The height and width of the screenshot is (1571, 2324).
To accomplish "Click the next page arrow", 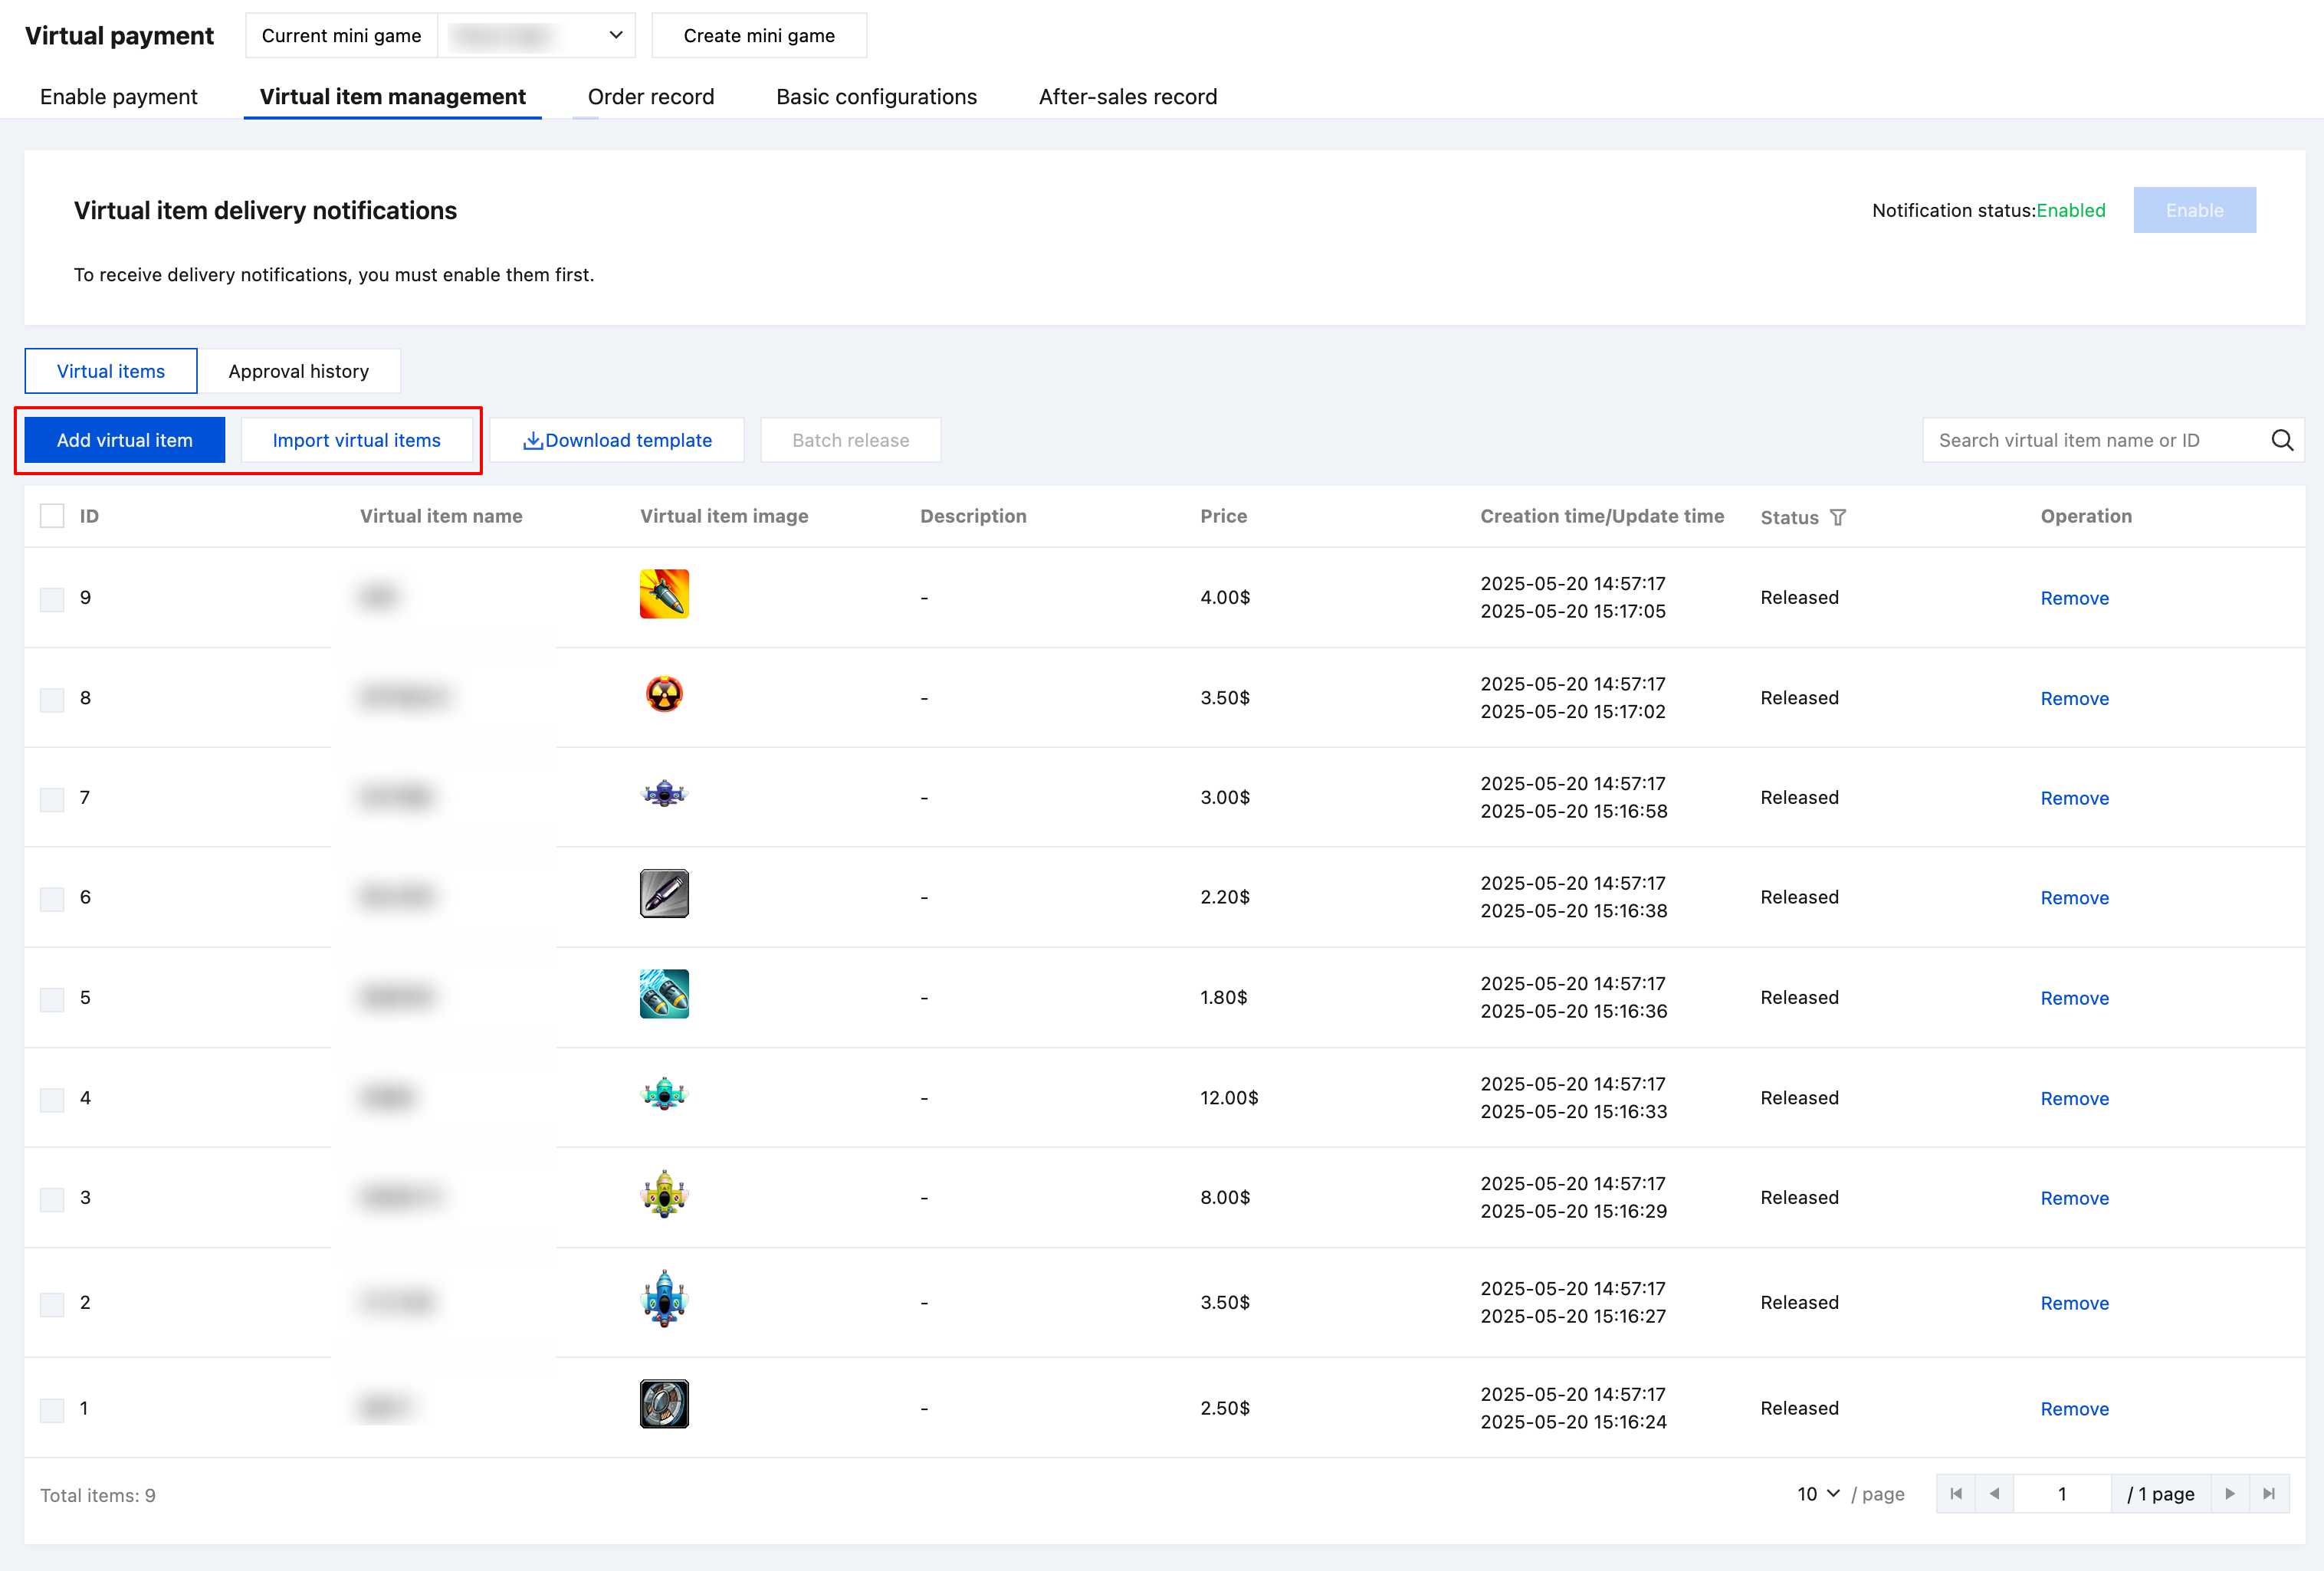I will (x=2229, y=1493).
